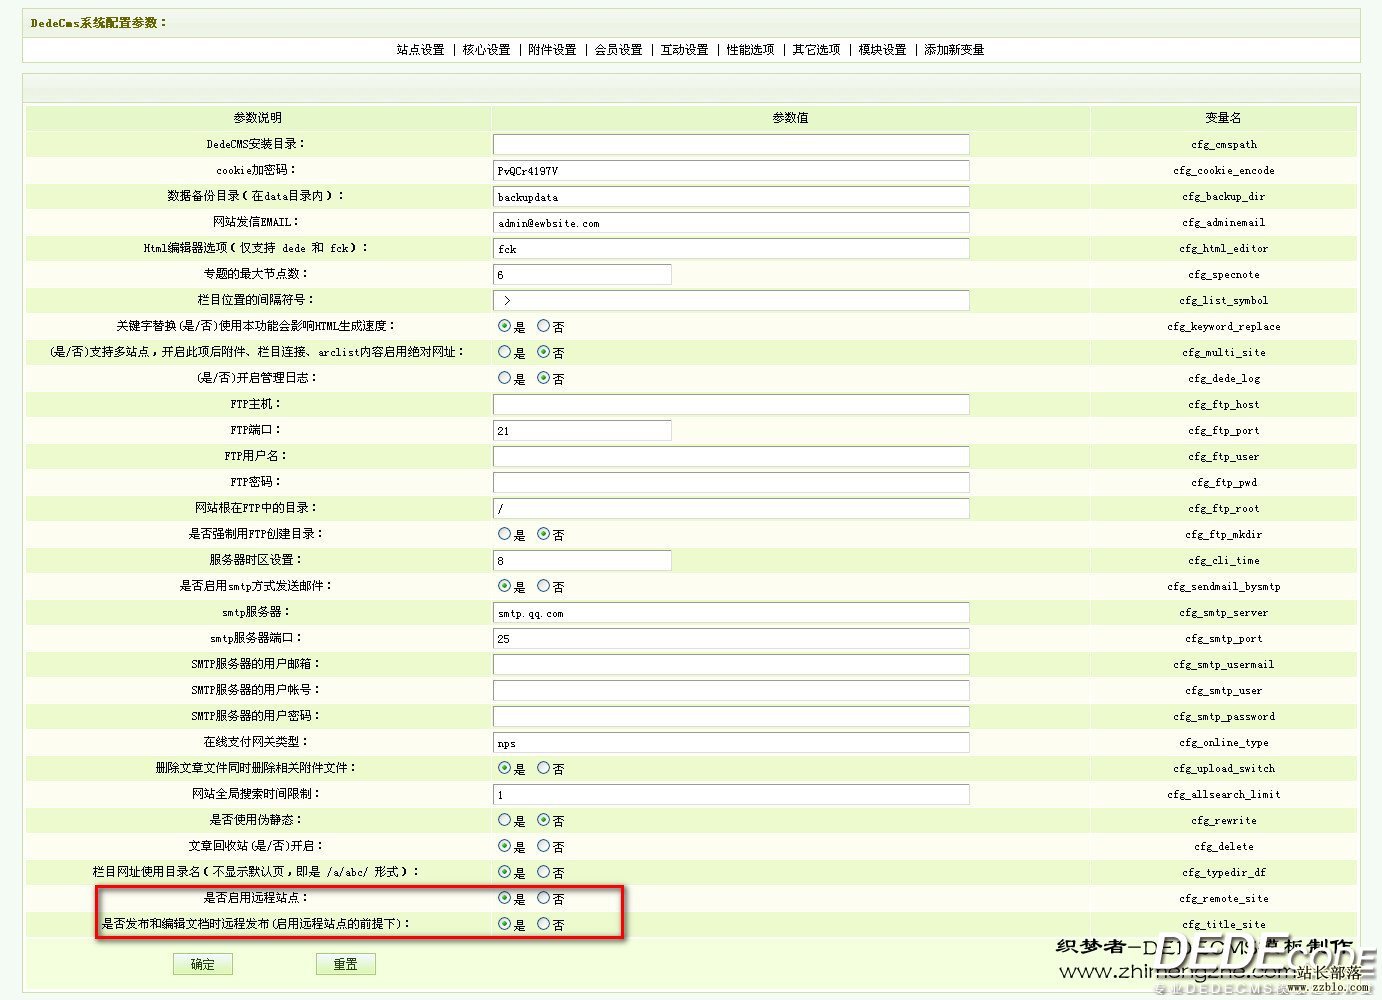Click the 网站发信EMAIL input field
The image size is (1382, 1000).
click(731, 222)
